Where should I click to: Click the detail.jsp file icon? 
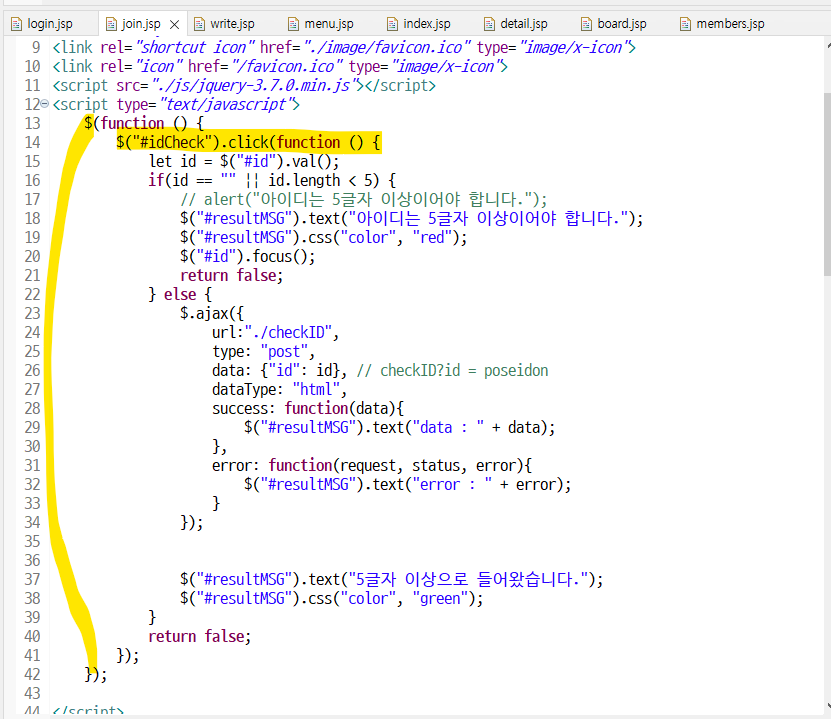click(x=490, y=24)
